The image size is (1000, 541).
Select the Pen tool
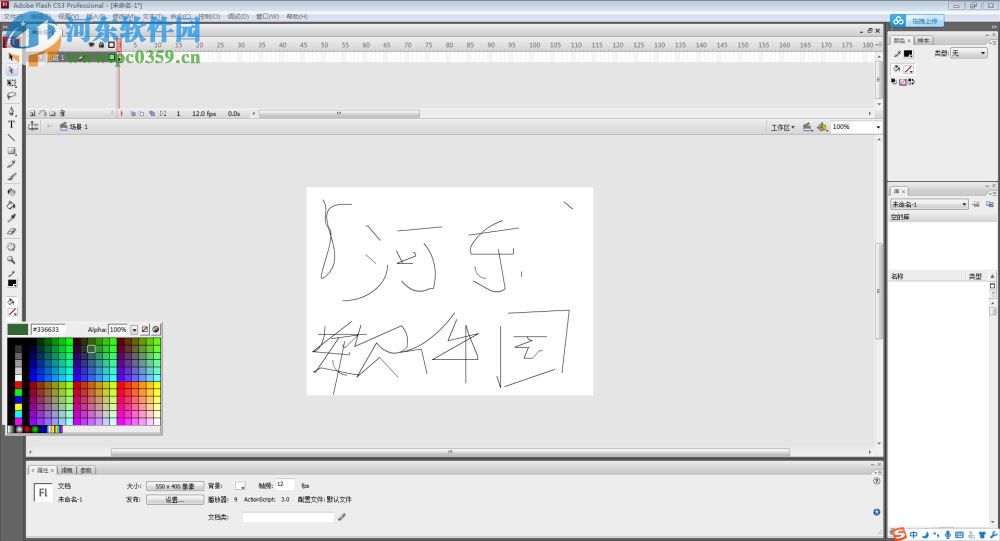(x=11, y=111)
